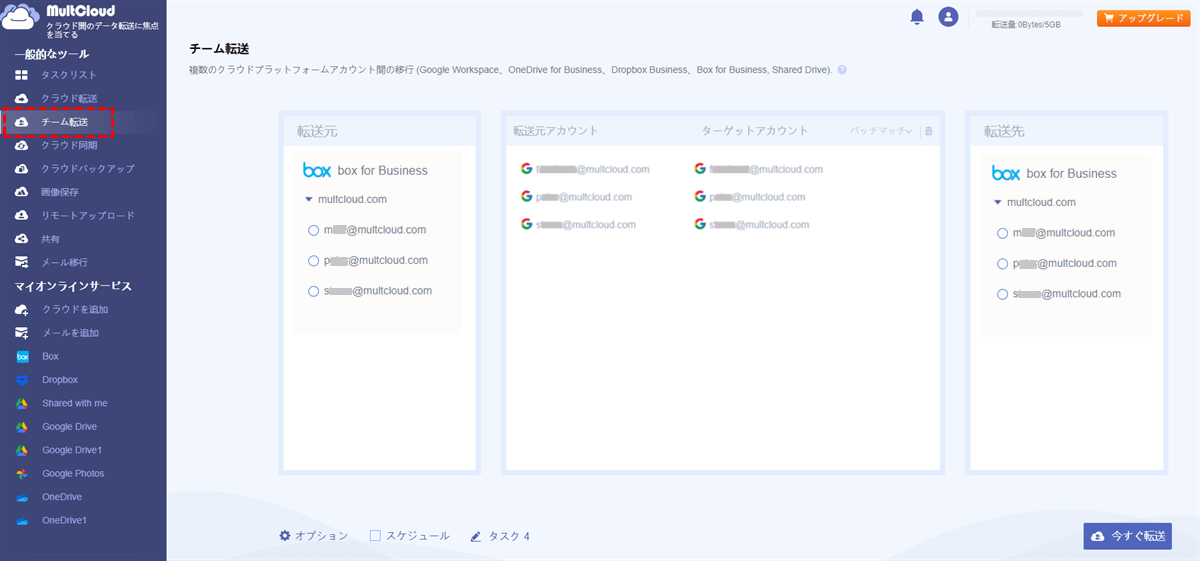Click the 一般的なツール section heading
Viewport: 1200px width, 561px height.
(51, 54)
